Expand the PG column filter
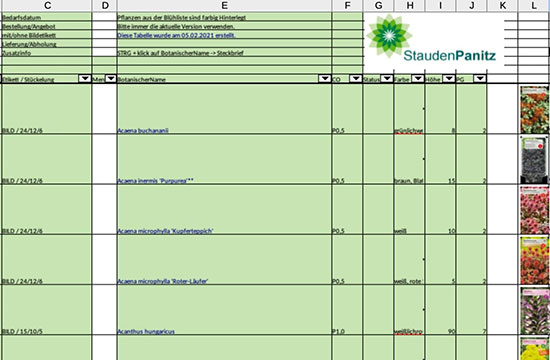 (480, 79)
